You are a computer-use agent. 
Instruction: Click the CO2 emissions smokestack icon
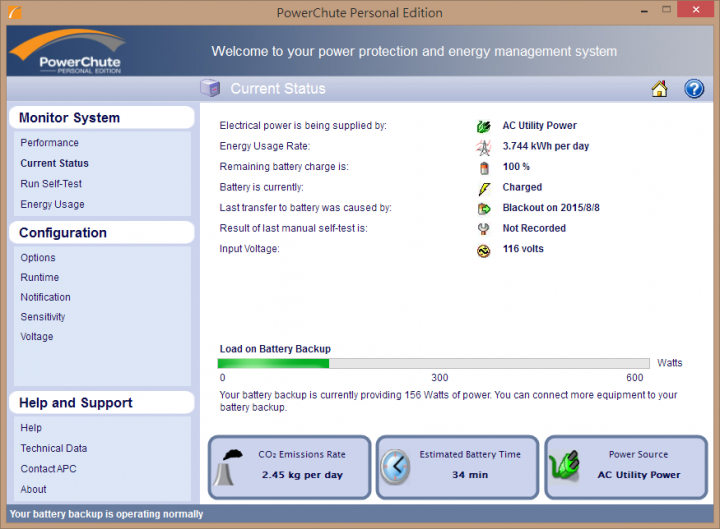230,467
